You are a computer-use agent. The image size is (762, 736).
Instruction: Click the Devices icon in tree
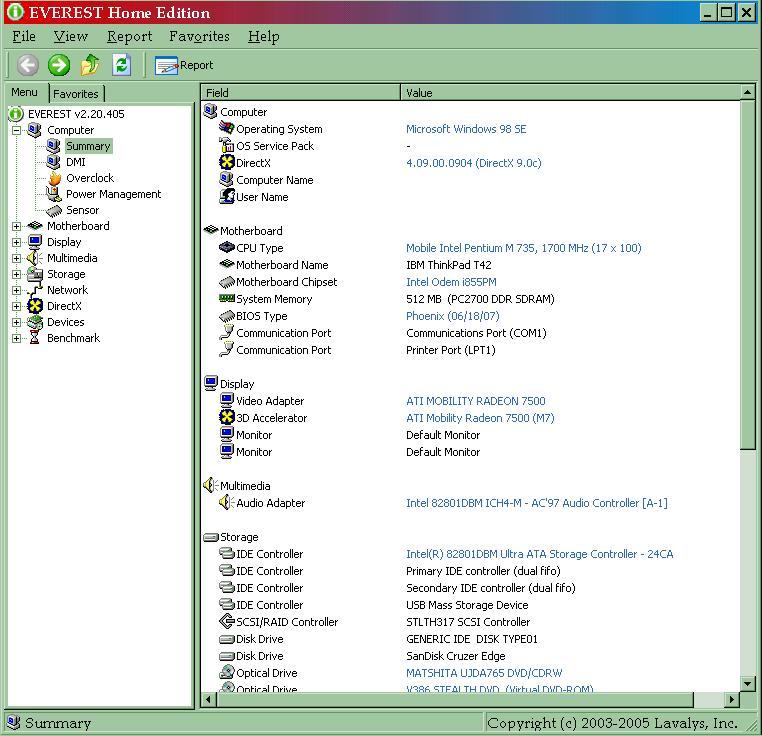coord(35,322)
